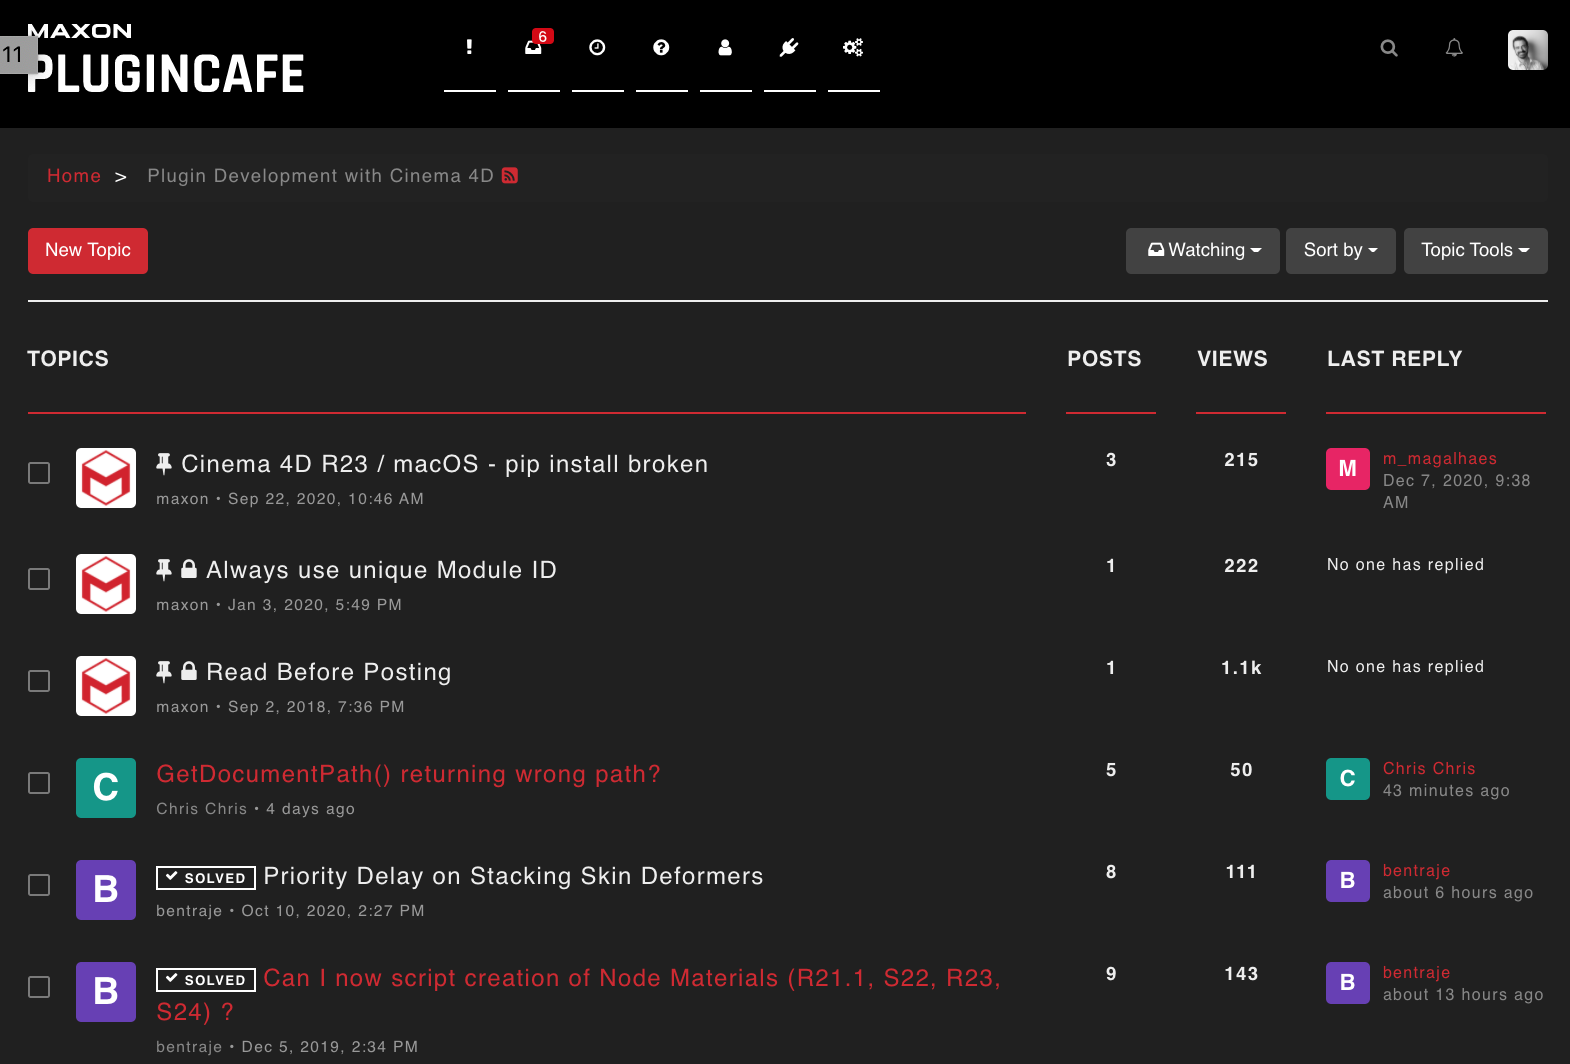The height and width of the screenshot is (1064, 1570).
Task: Open the clock recent icon
Action: coord(597,47)
